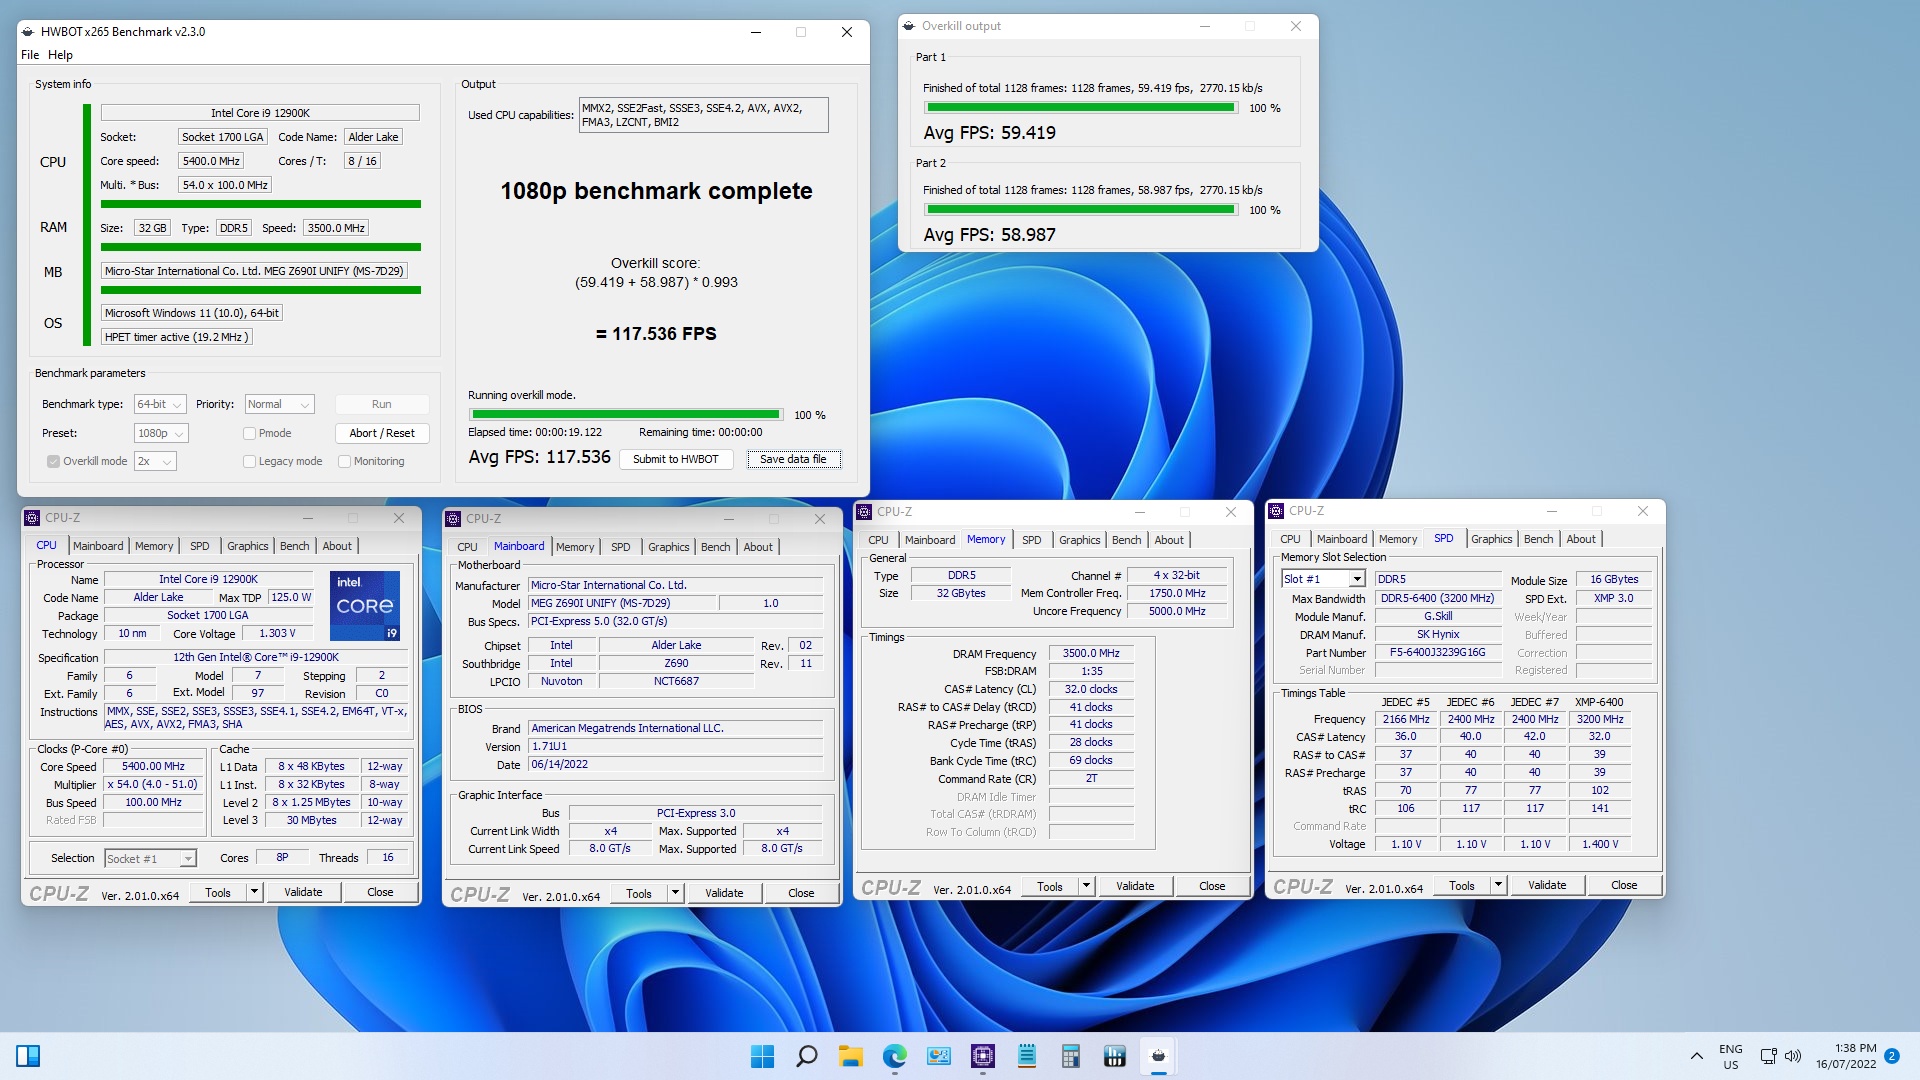Viewport: 1920px width, 1080px height.
Task: Open File Explorer from the taskbar
Action: (850, 1056)
